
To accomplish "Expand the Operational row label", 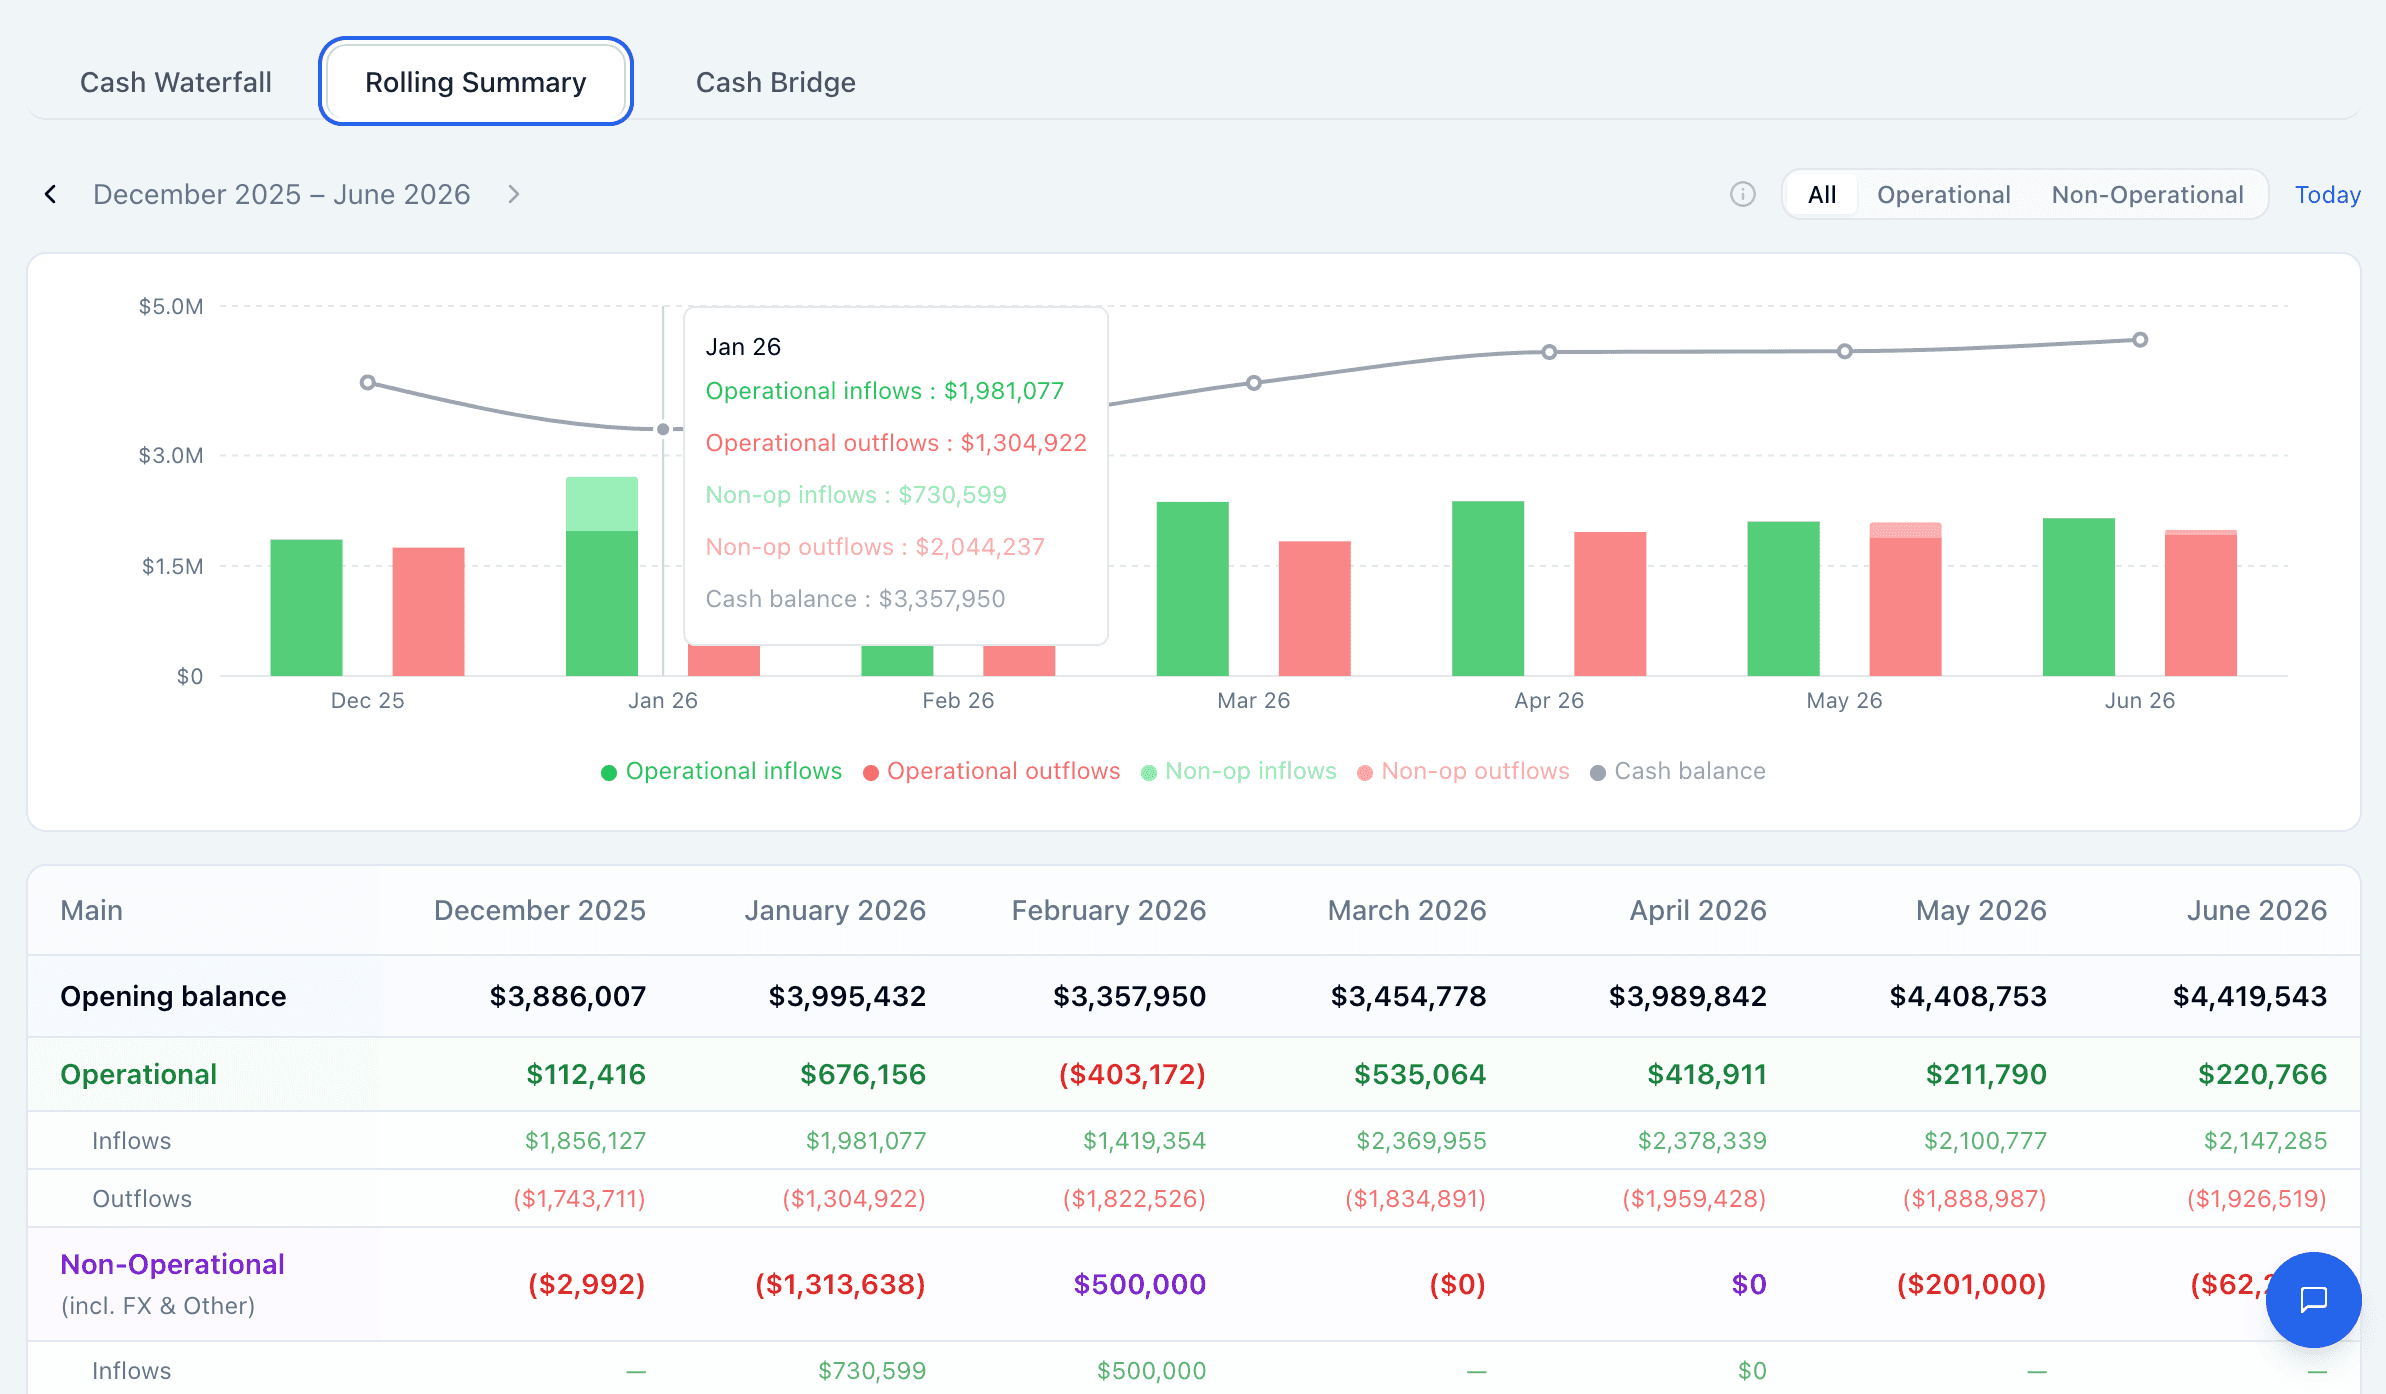I will click(x=139, y=1074).
